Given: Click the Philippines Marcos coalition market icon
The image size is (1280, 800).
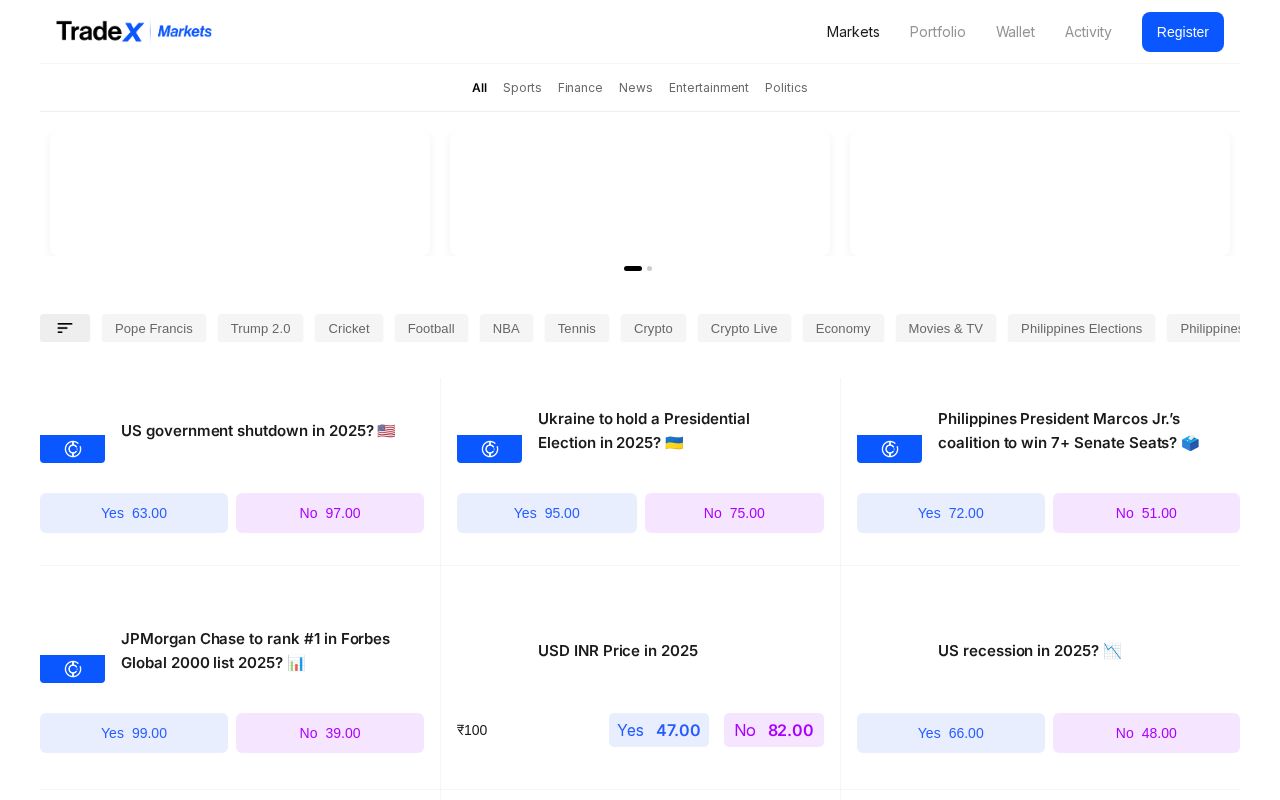Looking at the screenshot, I should coord(889,449).
